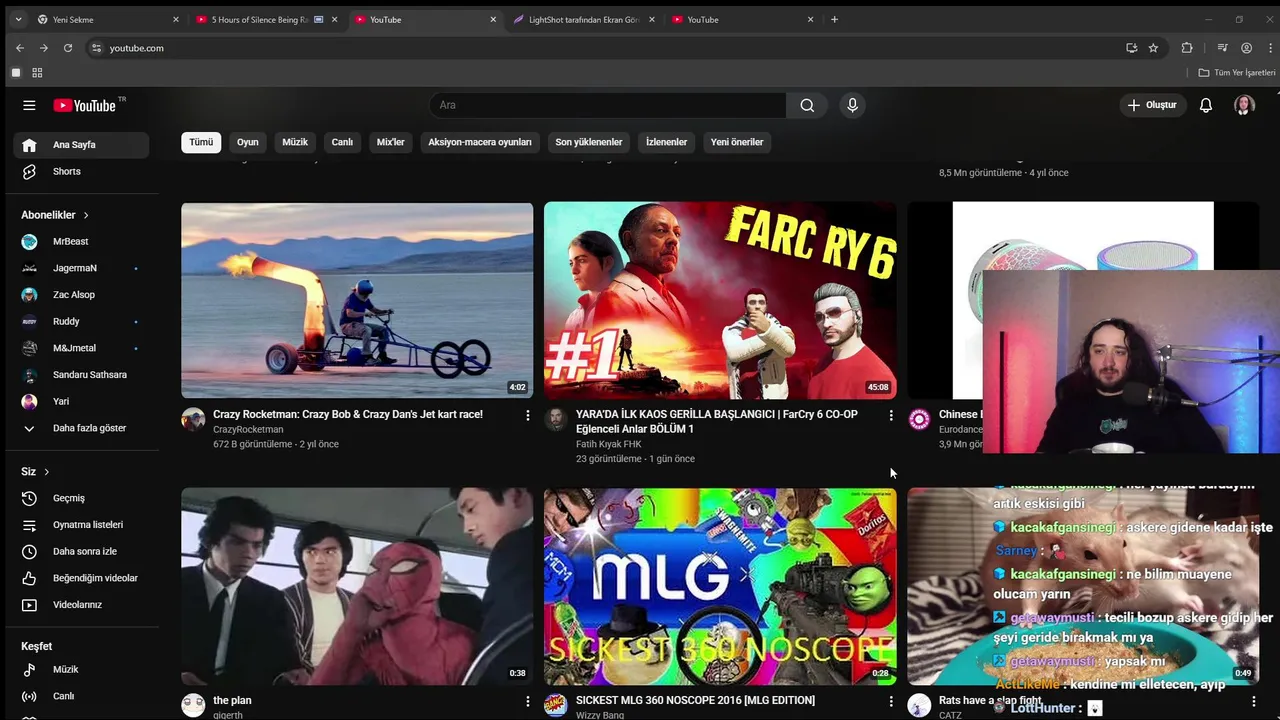Select İzlenenler filter chip

click(666, 142)
